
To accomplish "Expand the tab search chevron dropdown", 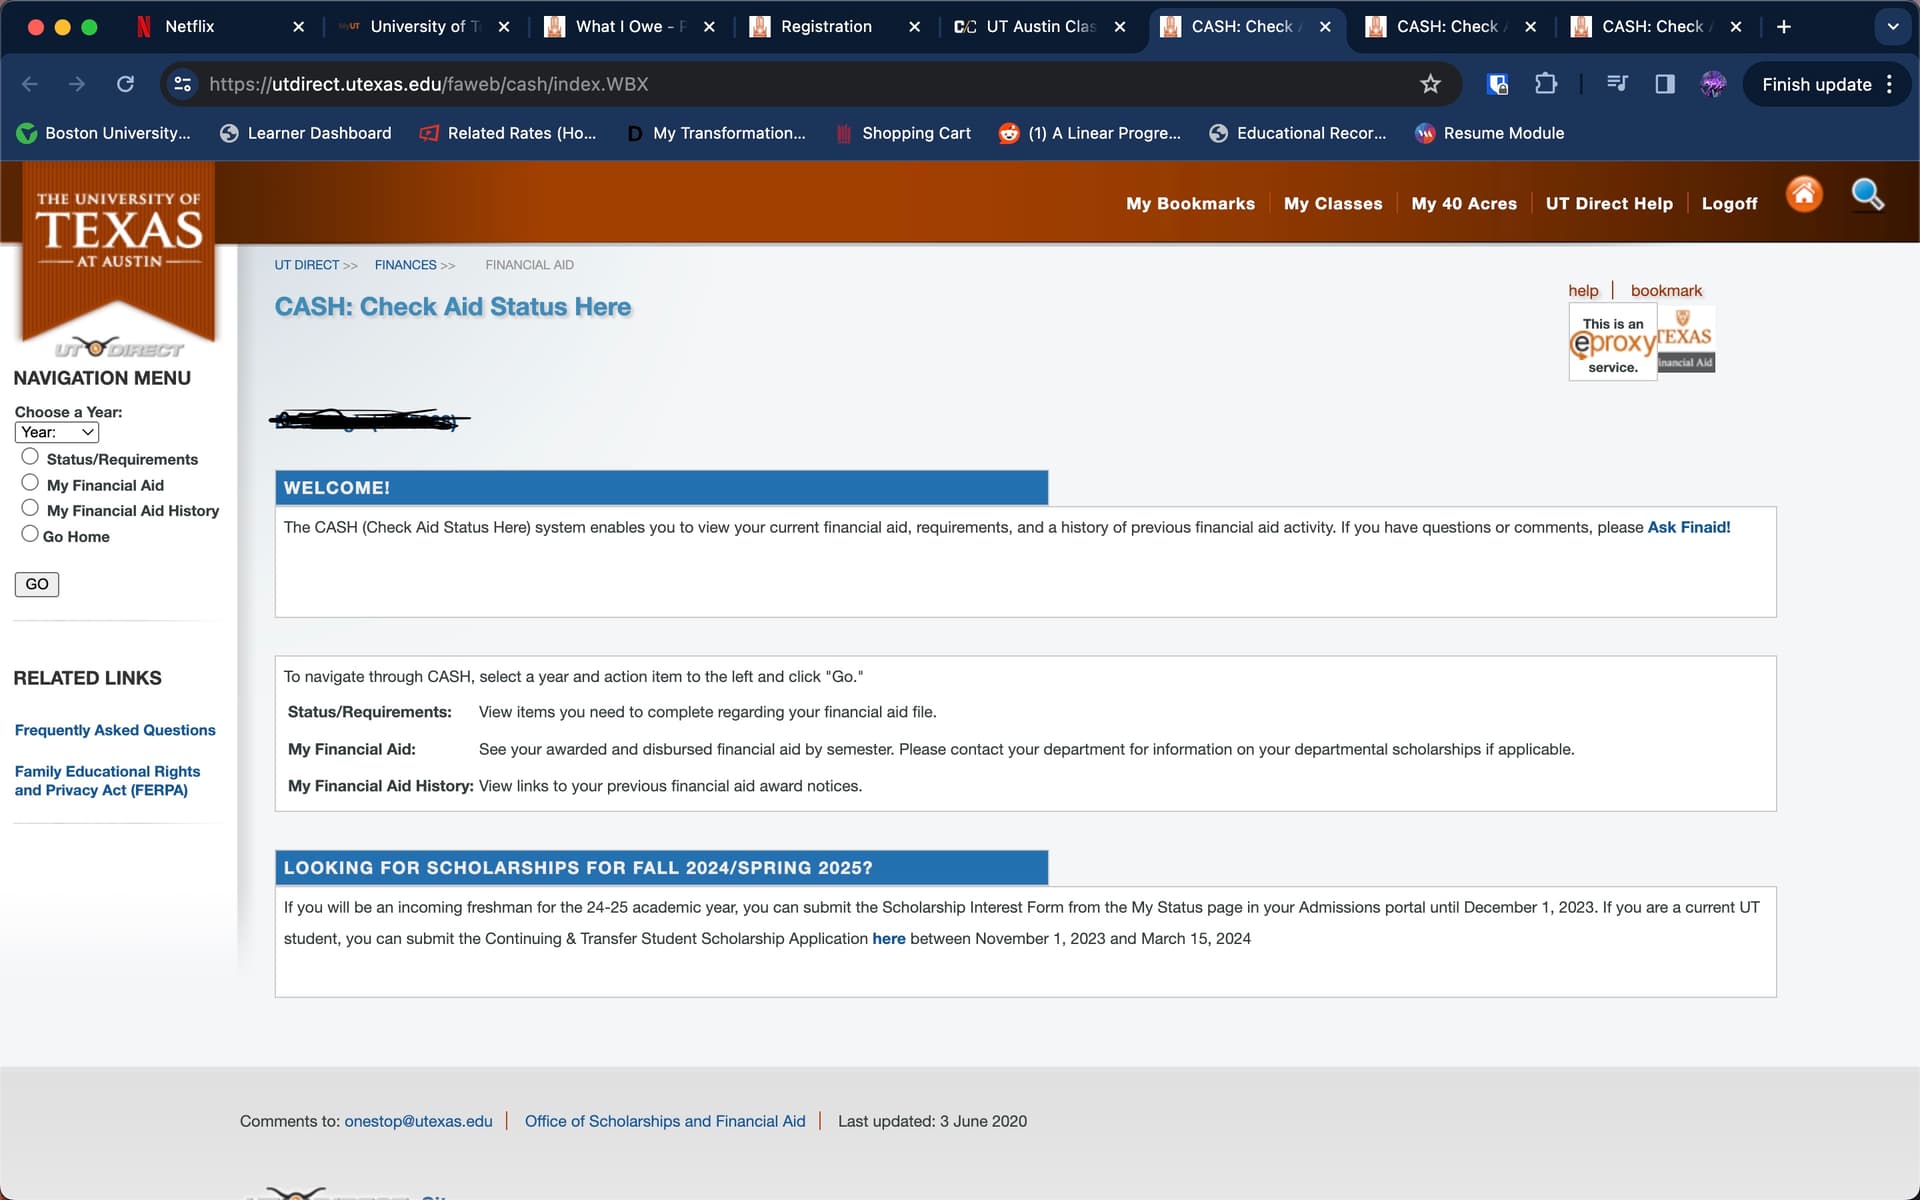I will click(1892, 27).
